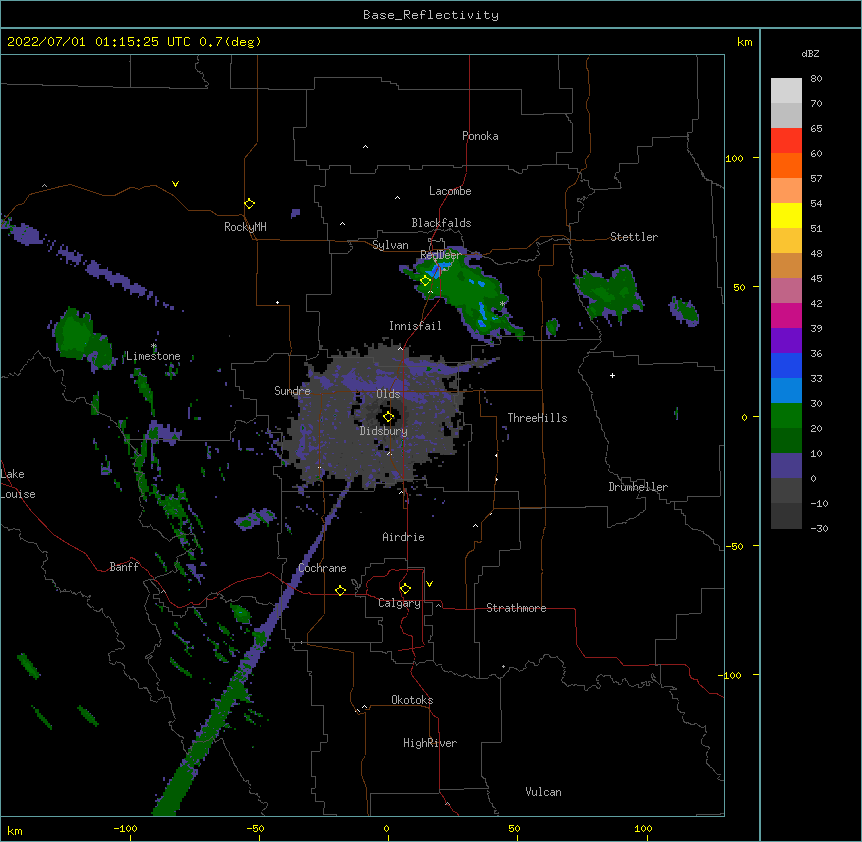
Task: Click the yellow diamond marker above Calgary label
Action: (x=405, y=589)
